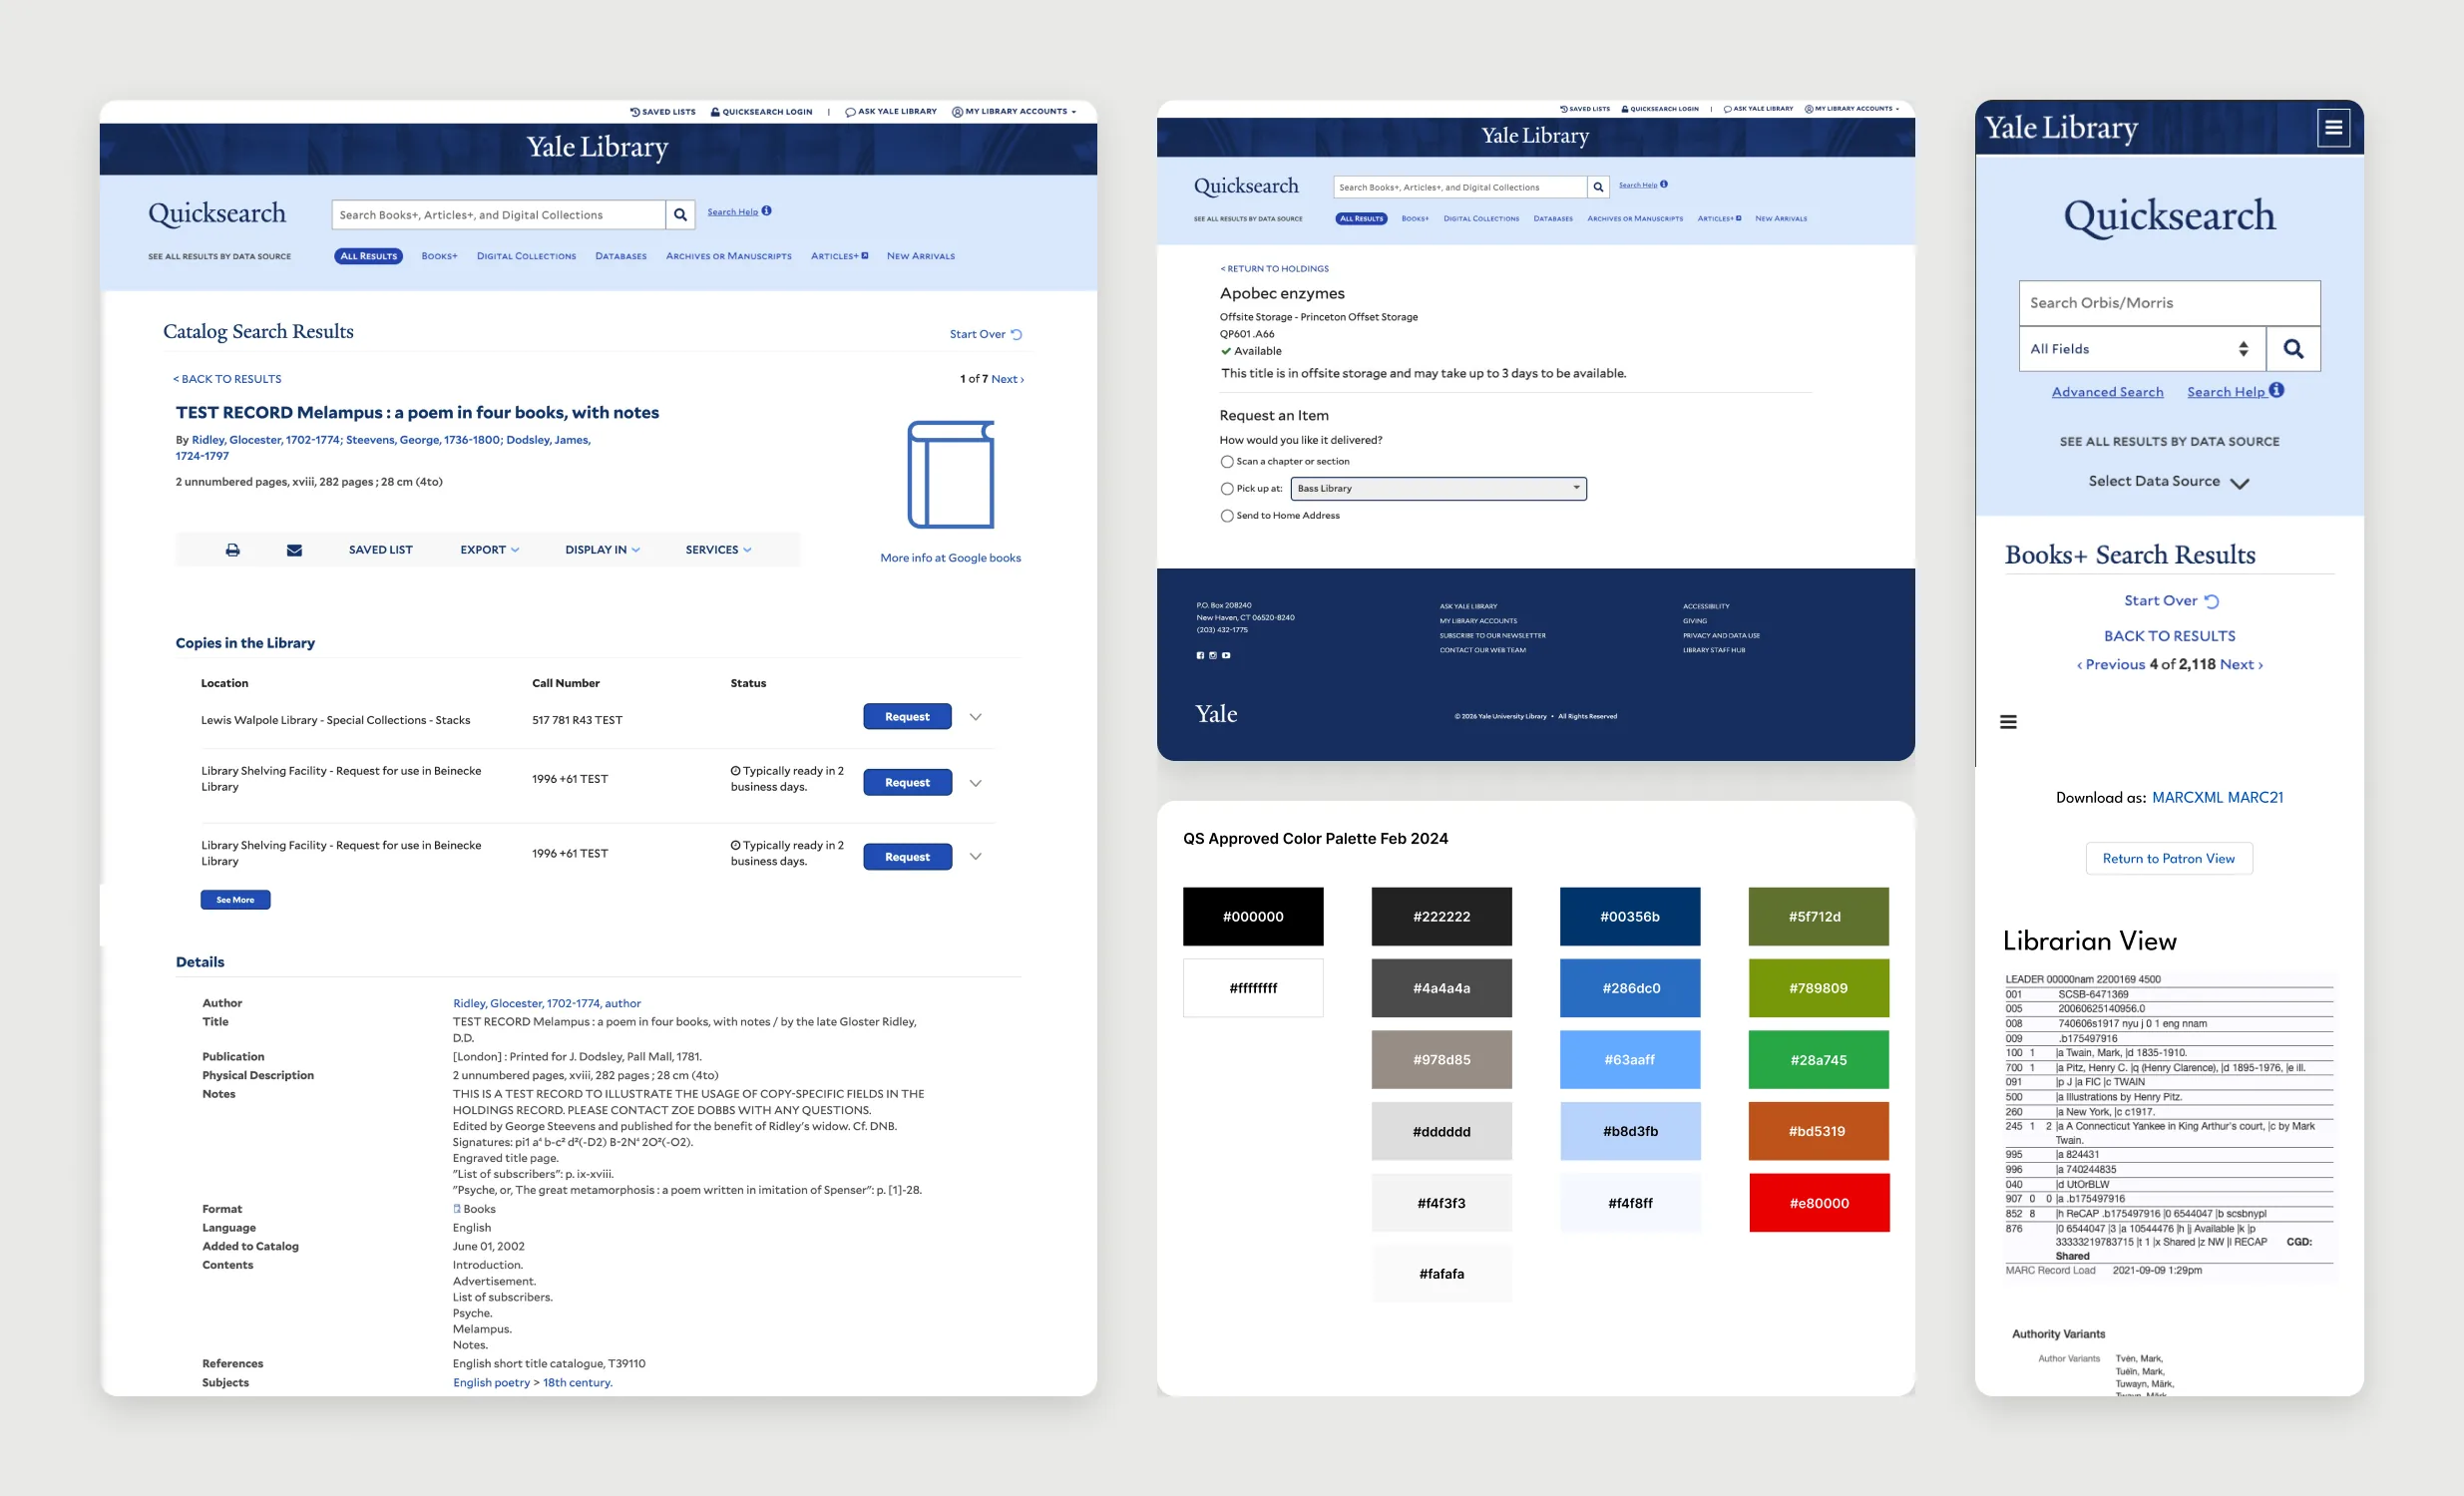
Task: Open the Display In dropdown
Action: [x=602, y=550]
